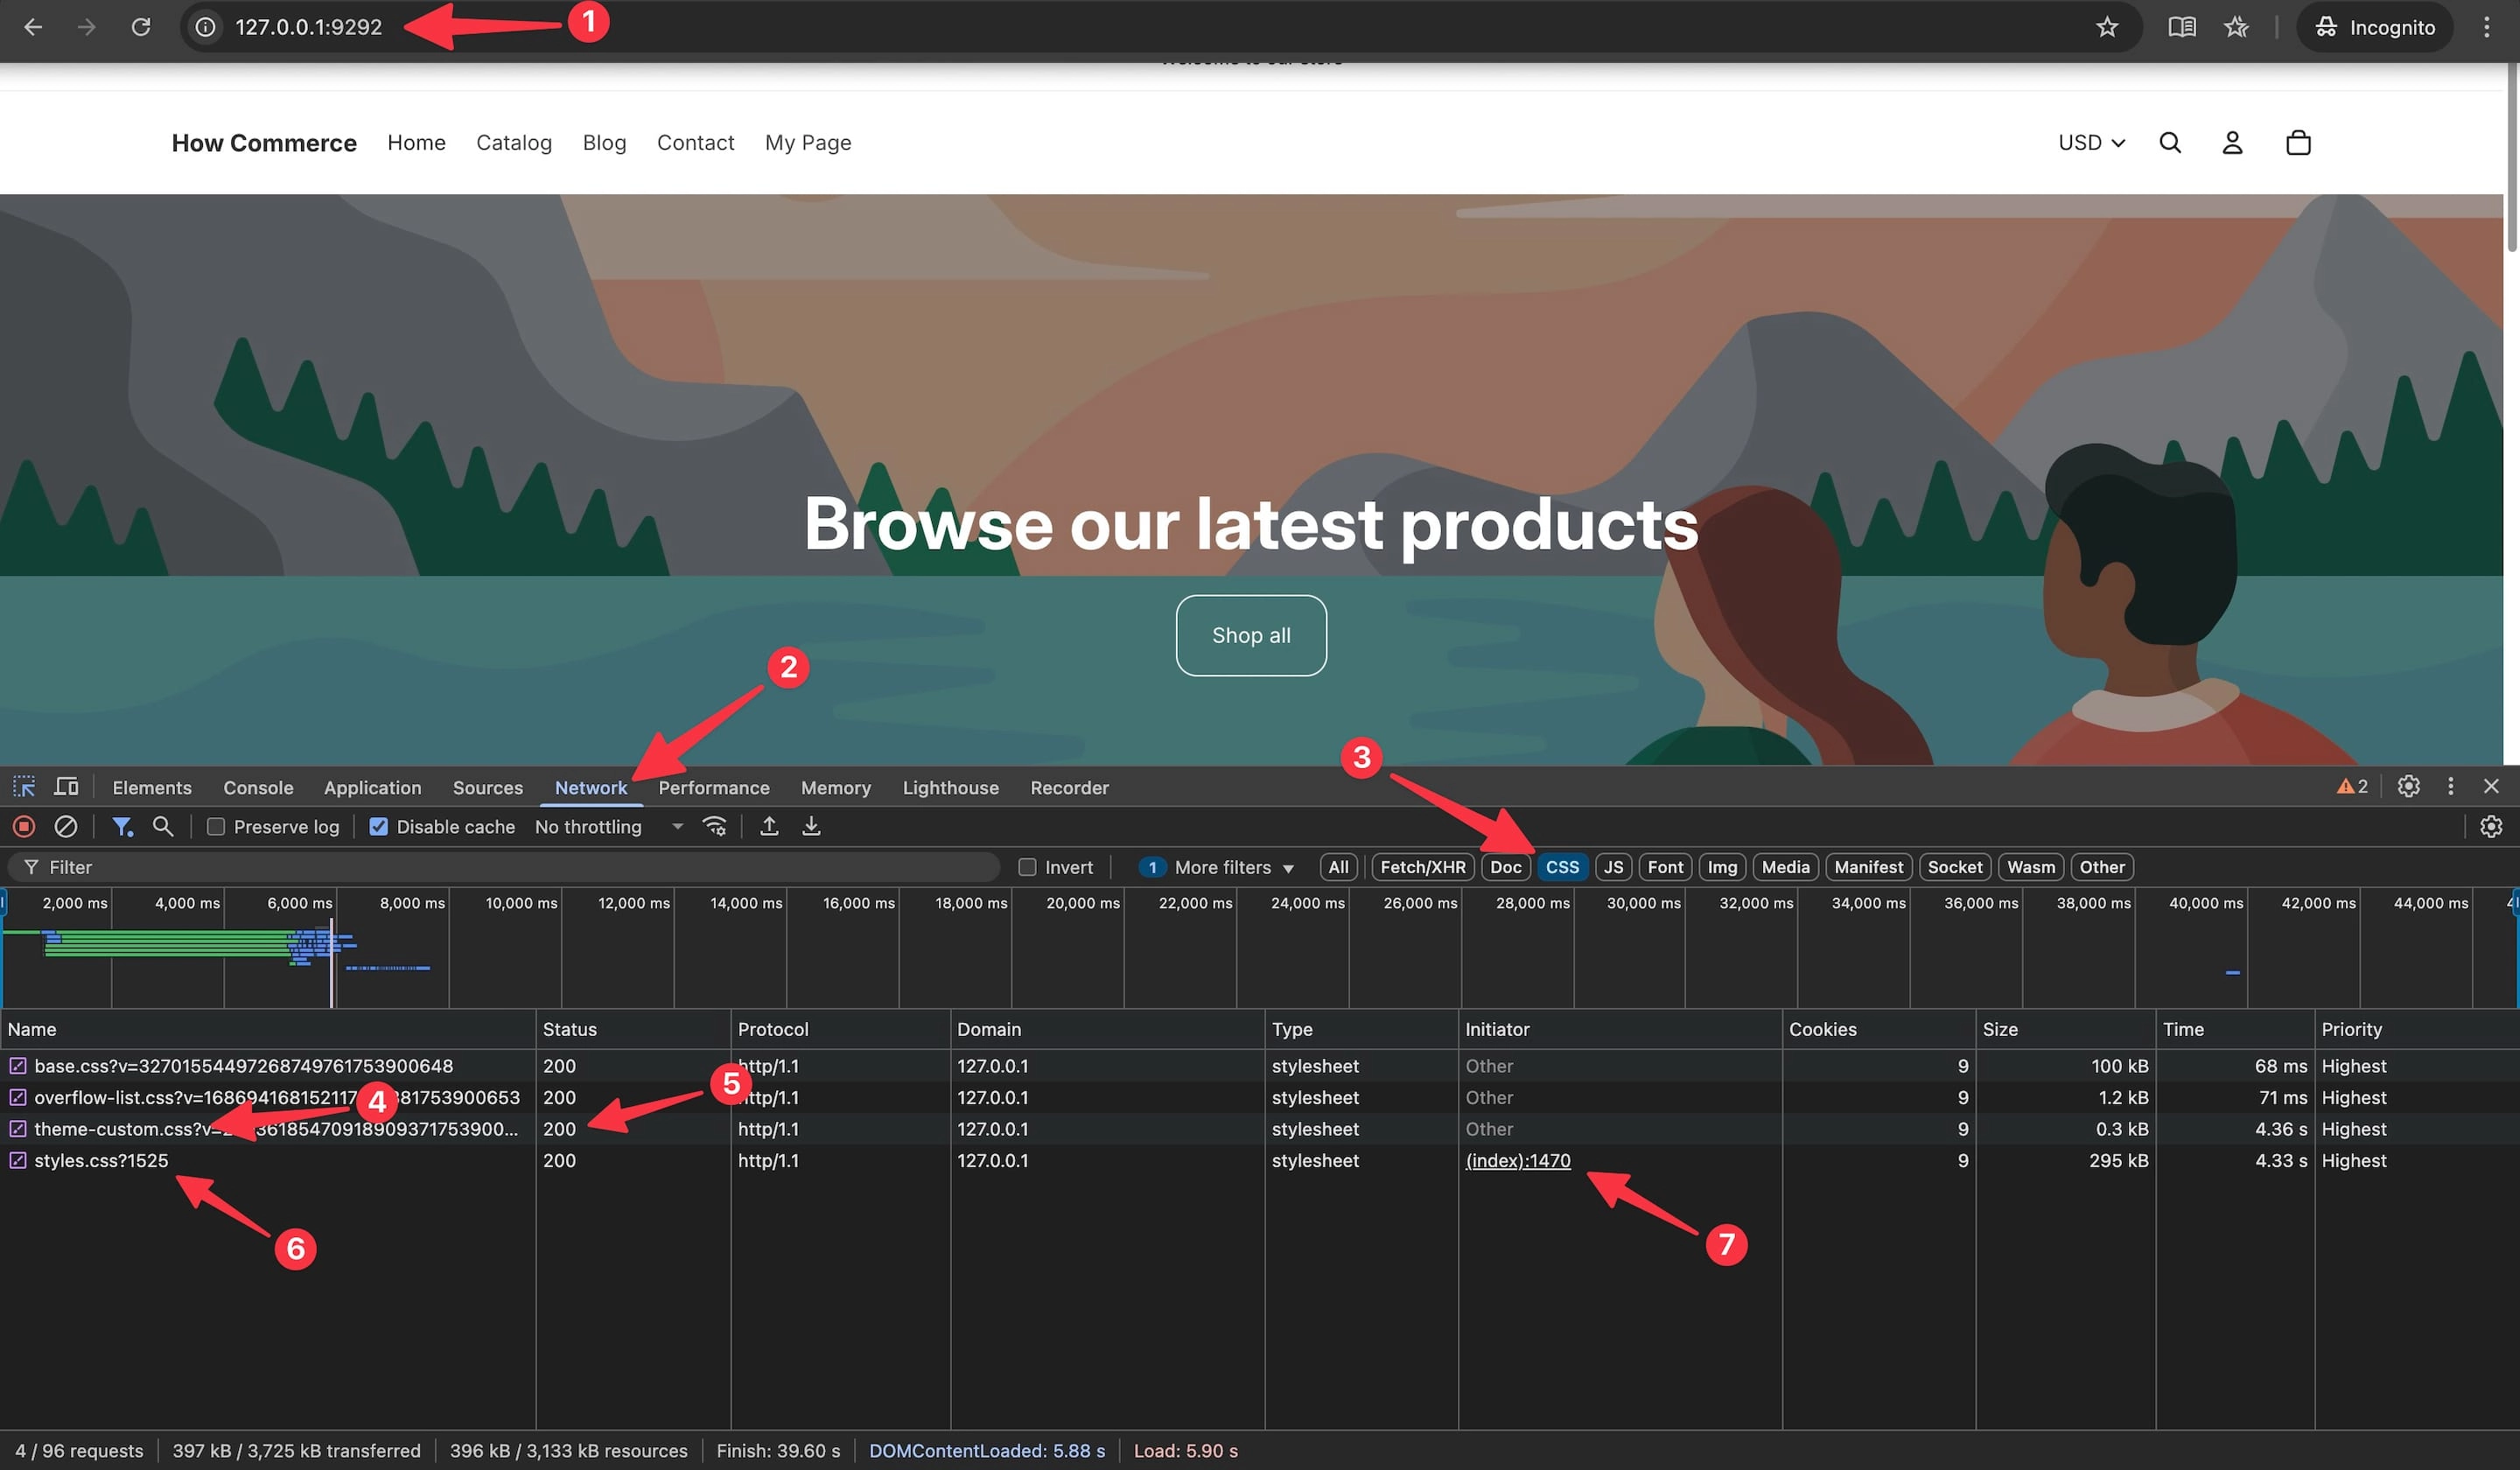
Task: Open Chrome three-dot menu
Action: [x=2486, y=27]
